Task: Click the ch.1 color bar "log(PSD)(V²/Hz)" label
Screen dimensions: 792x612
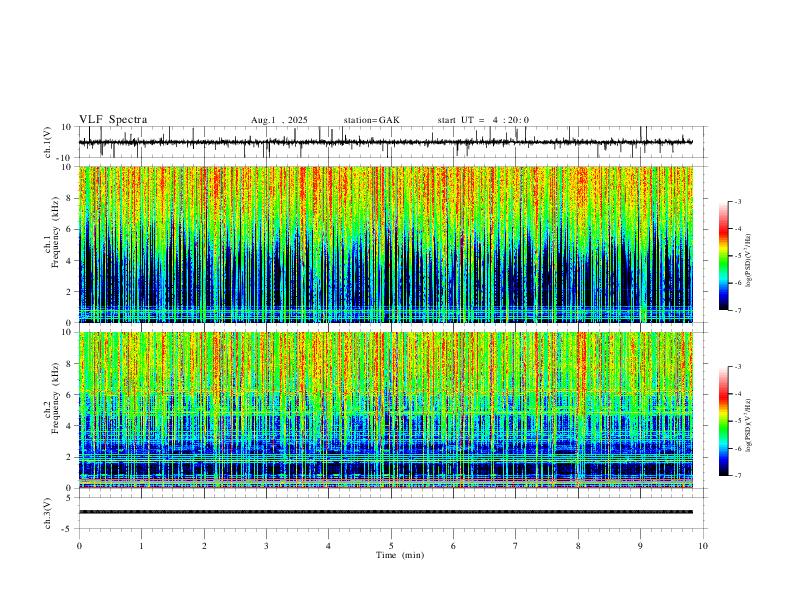Action: tap(748, 261)
